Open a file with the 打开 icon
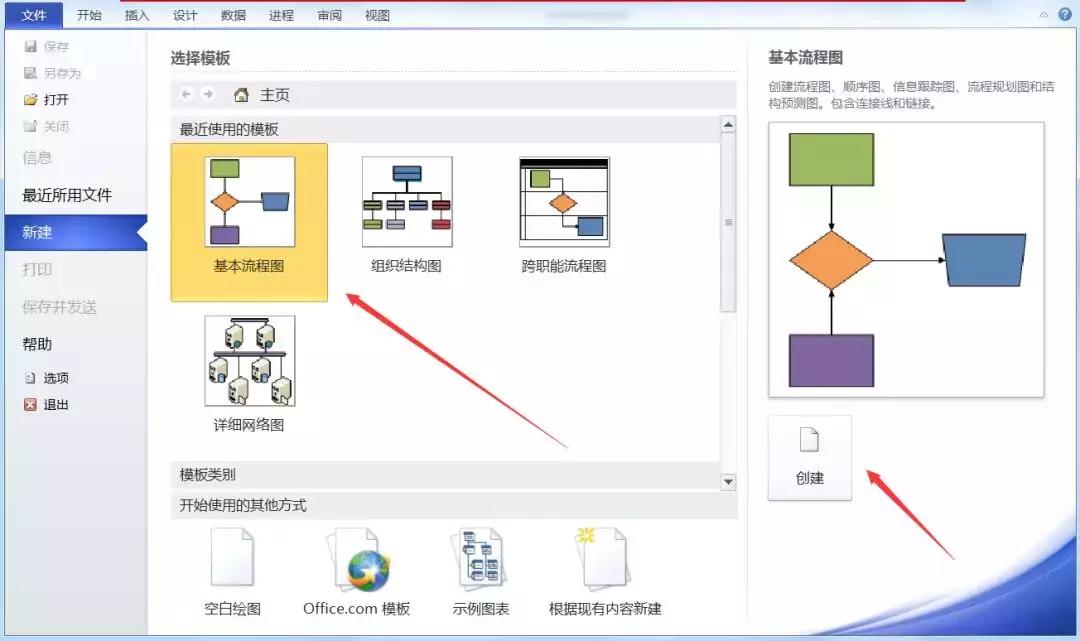The image size is (1080, 641). (x=32, y=99)
